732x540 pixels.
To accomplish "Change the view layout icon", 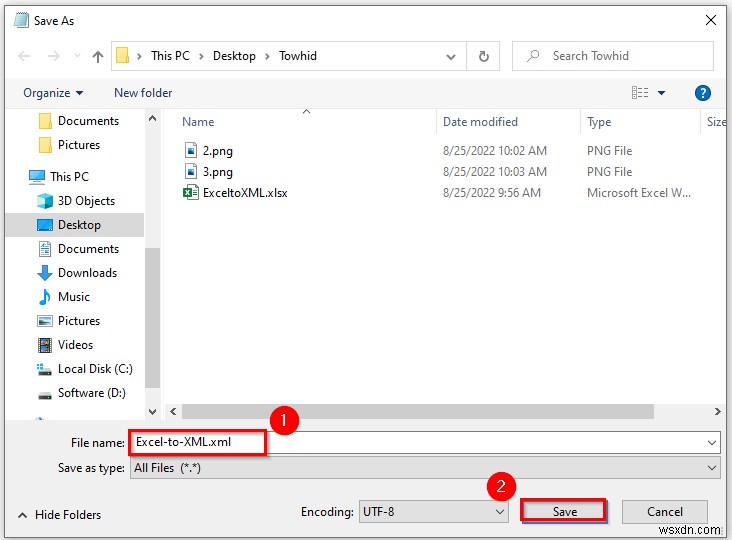I will pyautogui.click(x=640, y=93).
